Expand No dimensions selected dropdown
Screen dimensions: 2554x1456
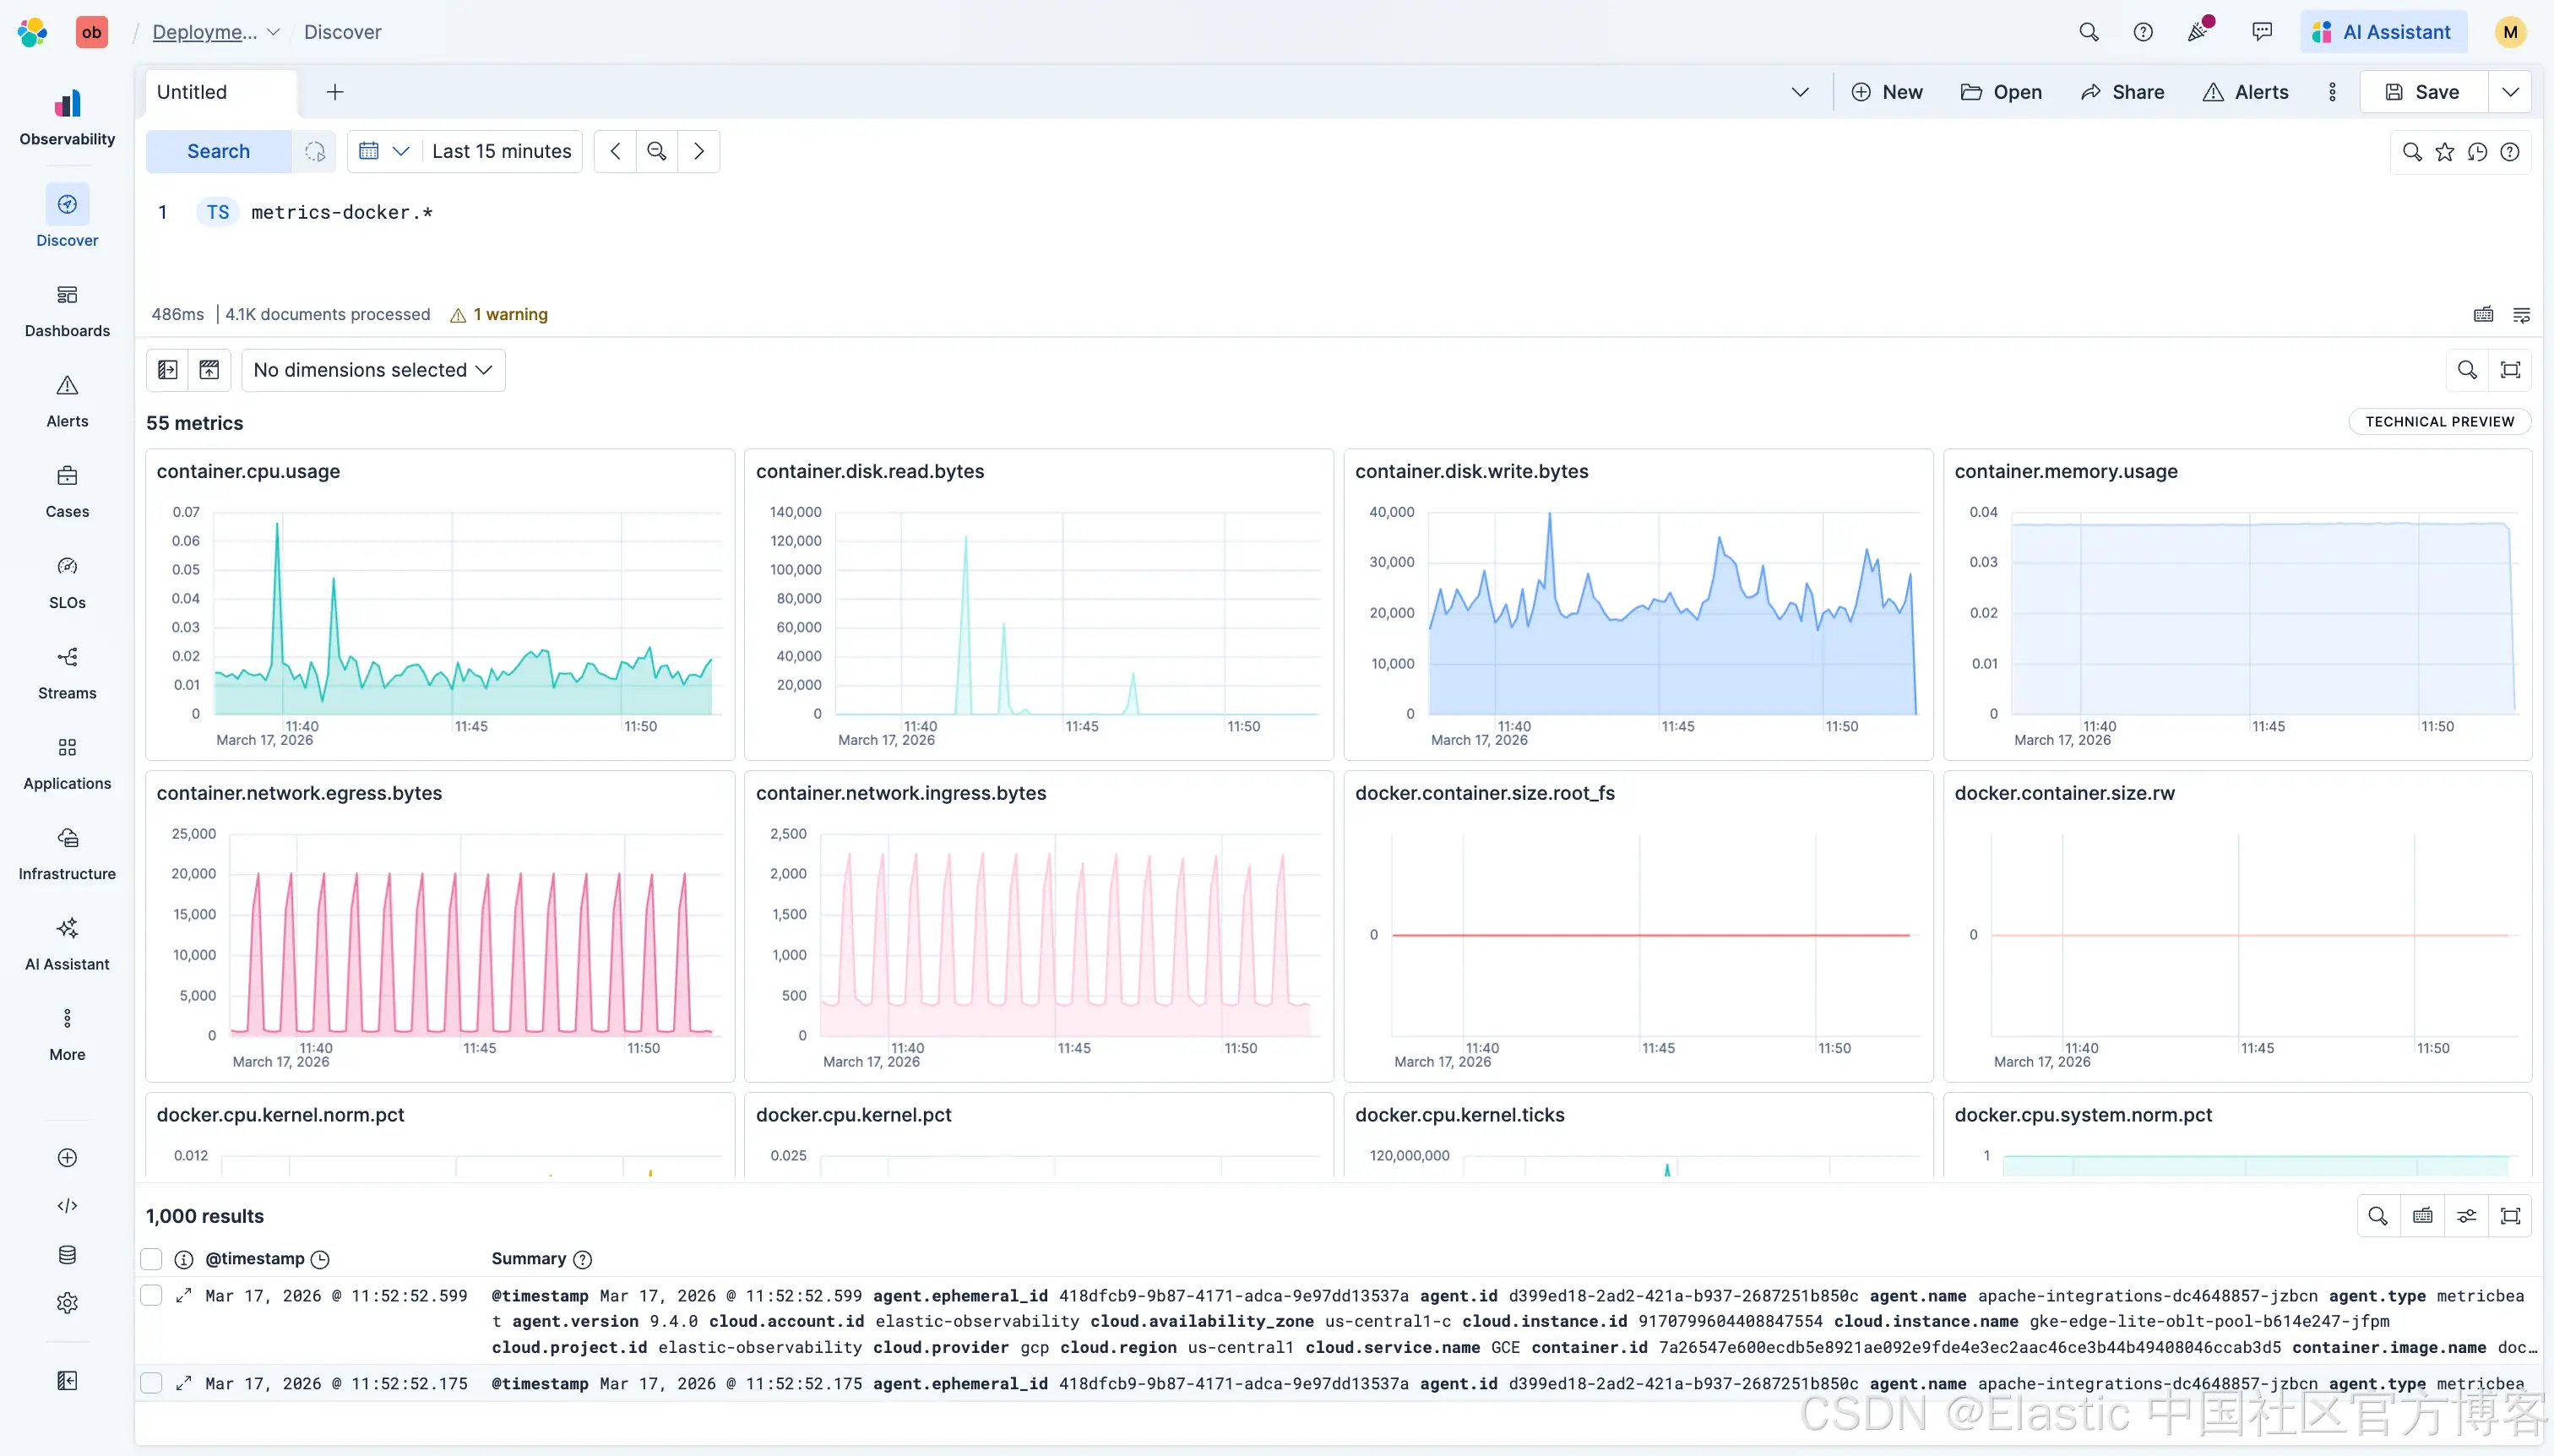click(x=373, y=370)
